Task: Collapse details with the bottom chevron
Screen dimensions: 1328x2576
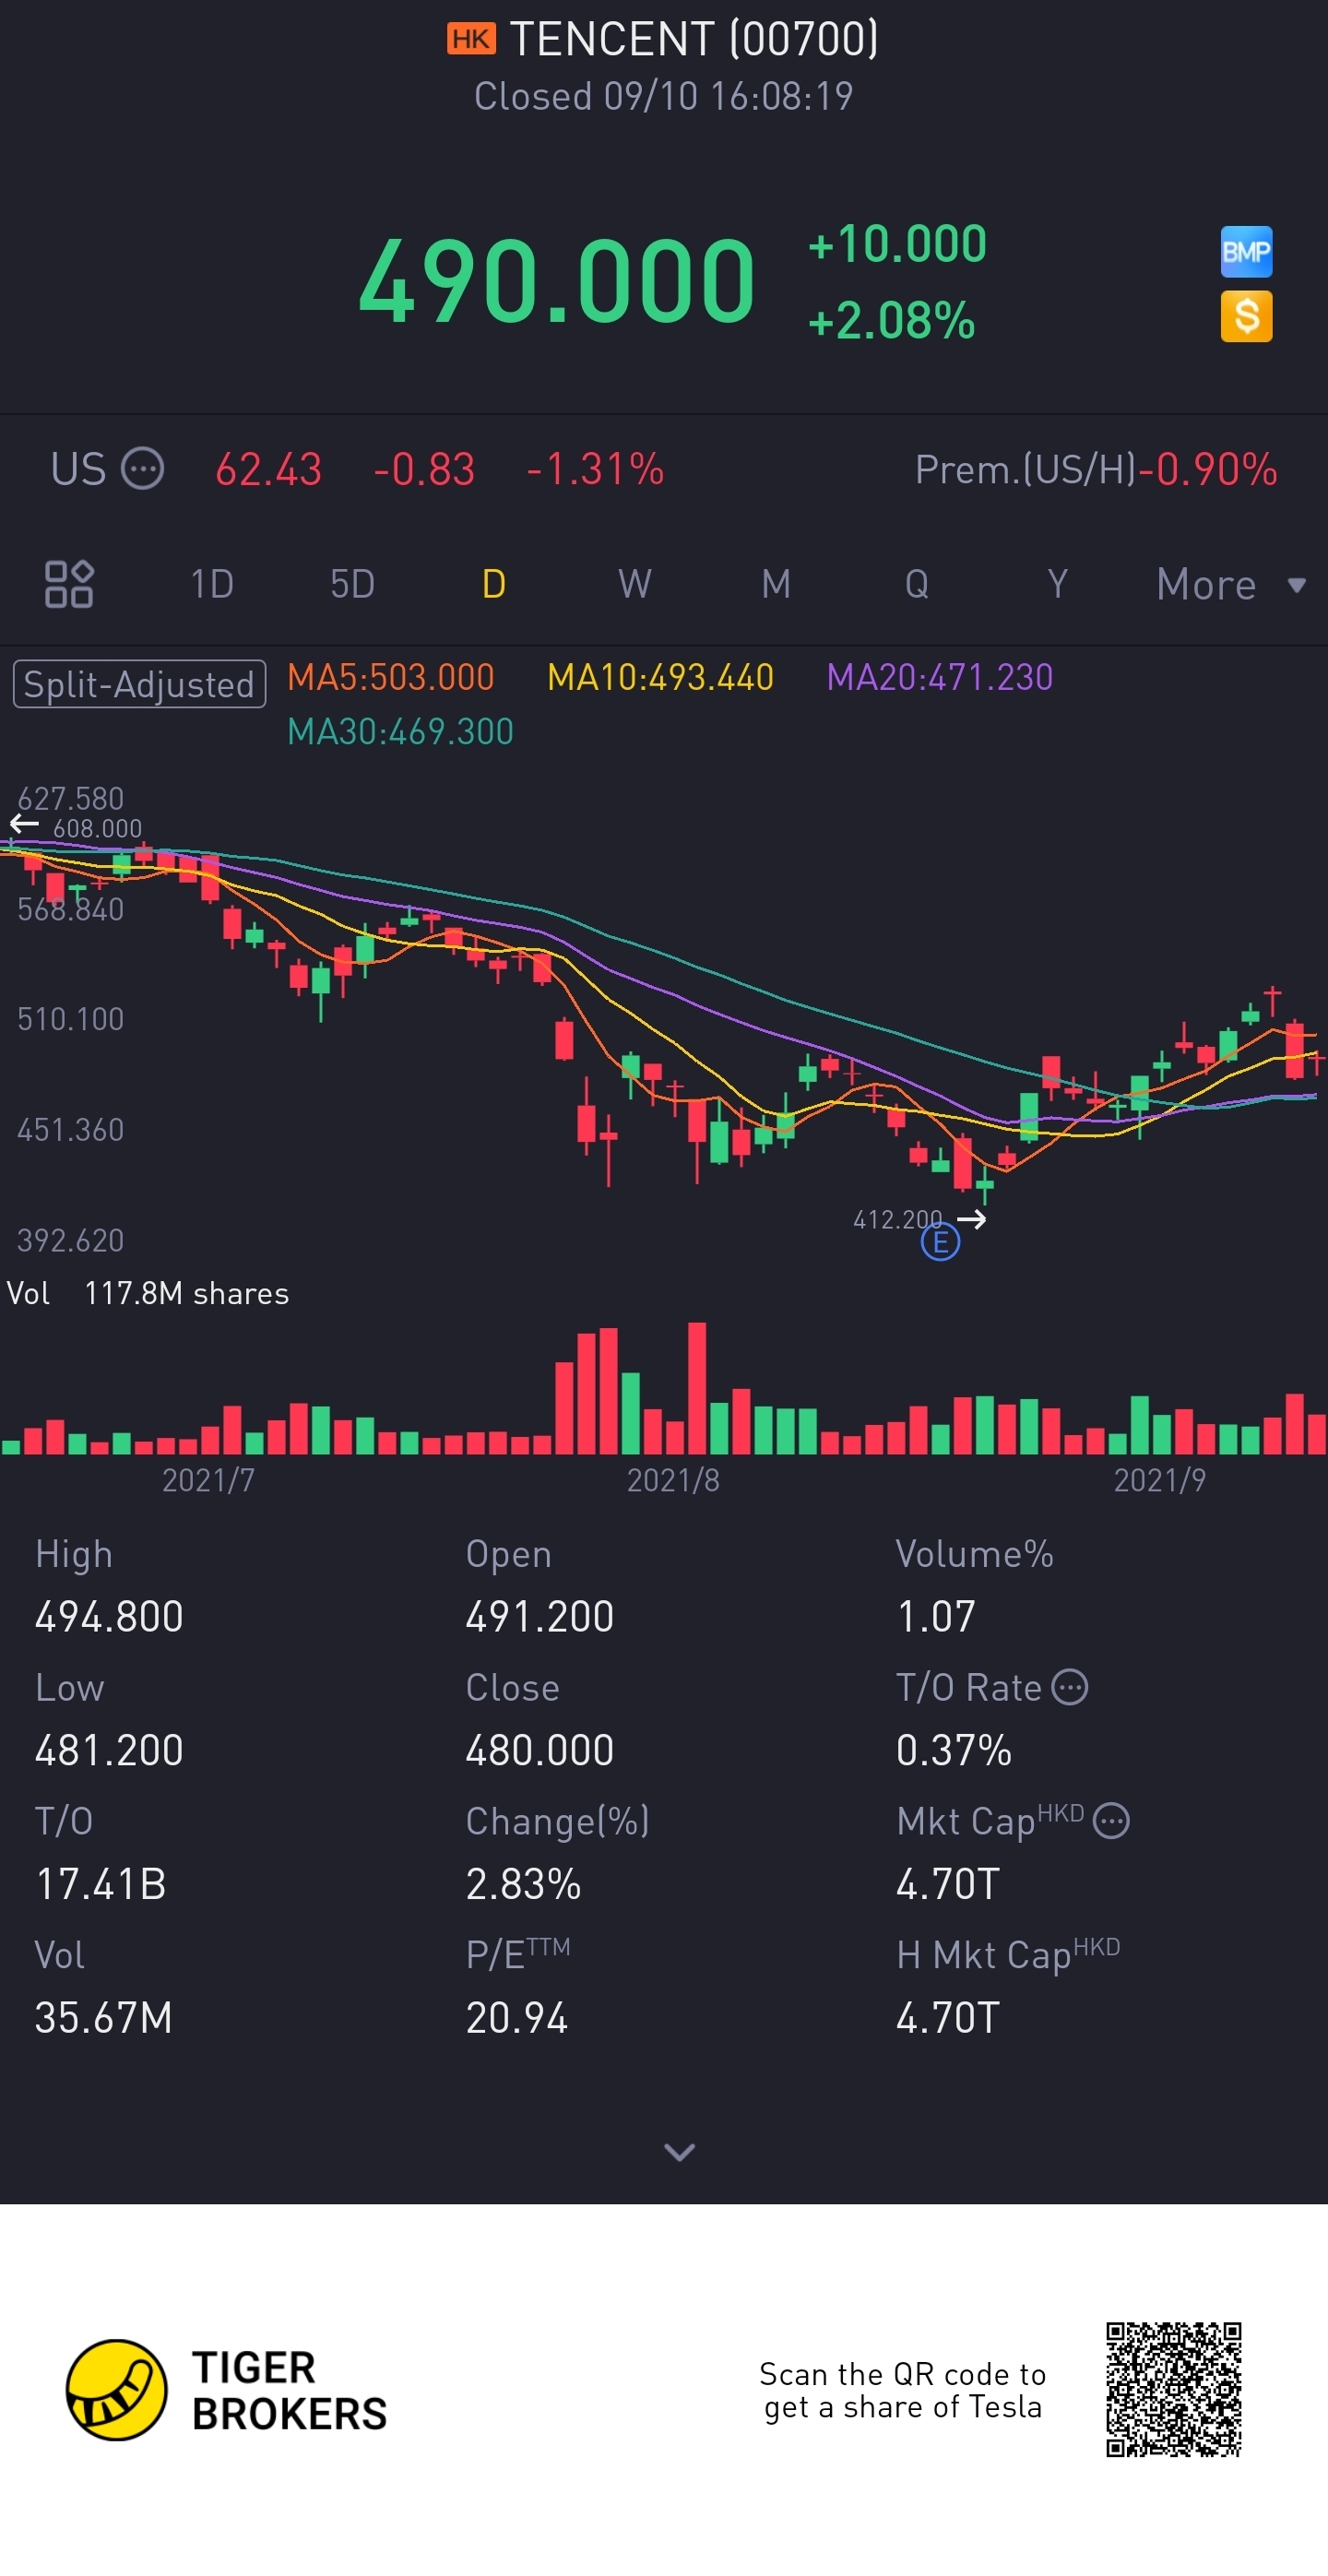Action: pos(680,2151)
